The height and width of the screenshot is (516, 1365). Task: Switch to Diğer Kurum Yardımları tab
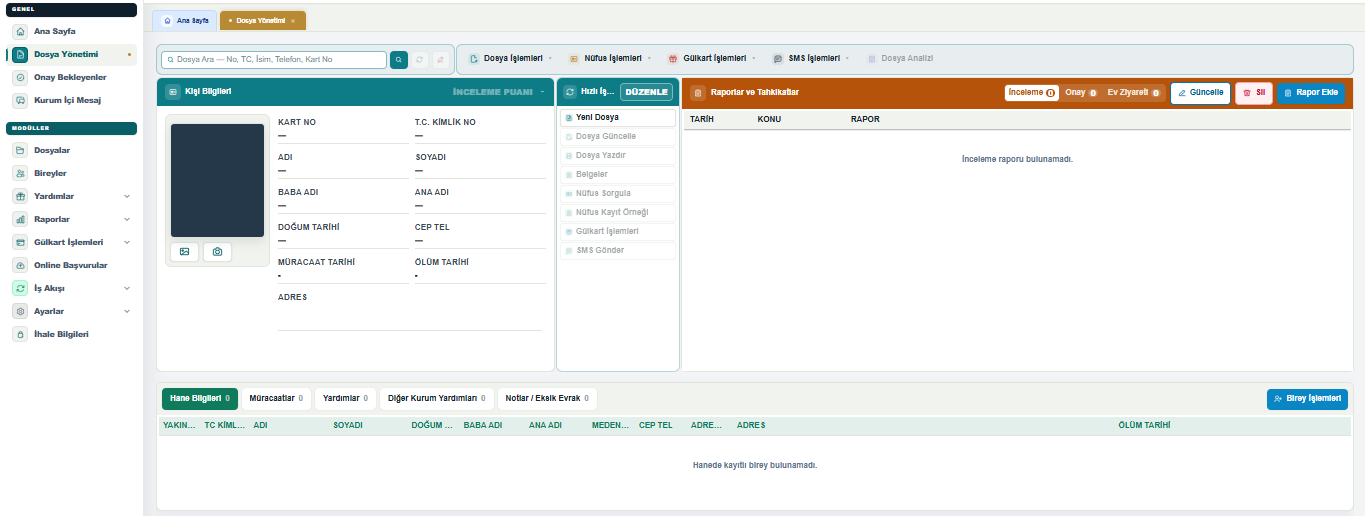click(x=437, y=399)
